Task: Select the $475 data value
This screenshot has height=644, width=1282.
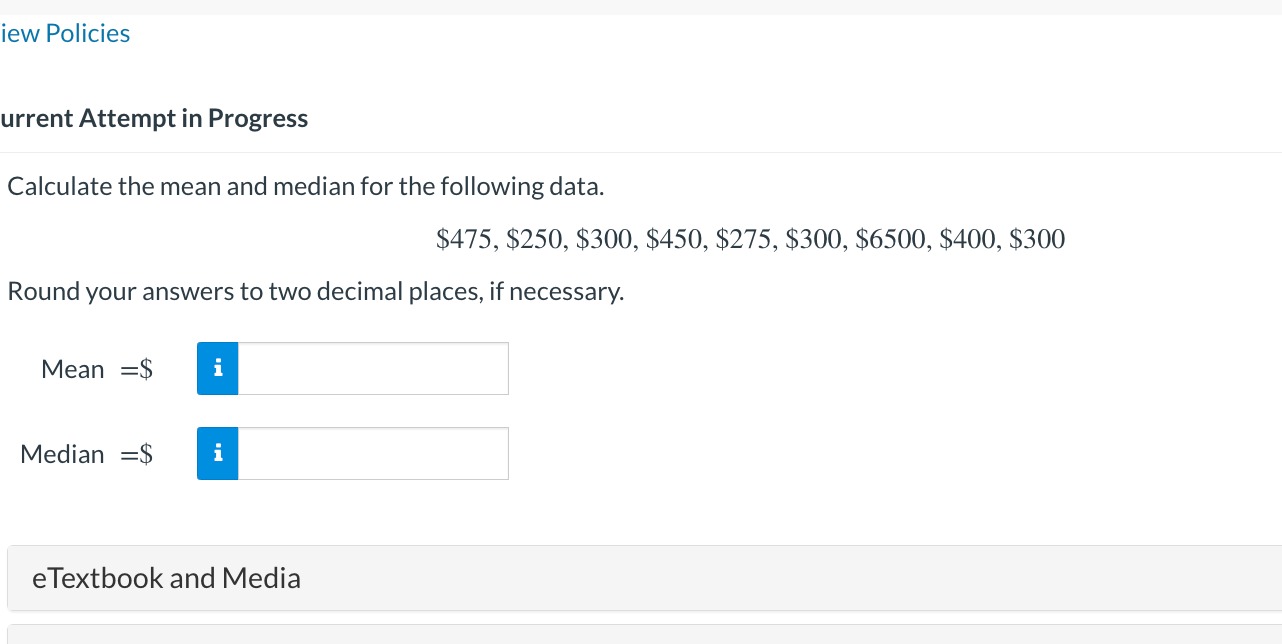Action: 465,240
